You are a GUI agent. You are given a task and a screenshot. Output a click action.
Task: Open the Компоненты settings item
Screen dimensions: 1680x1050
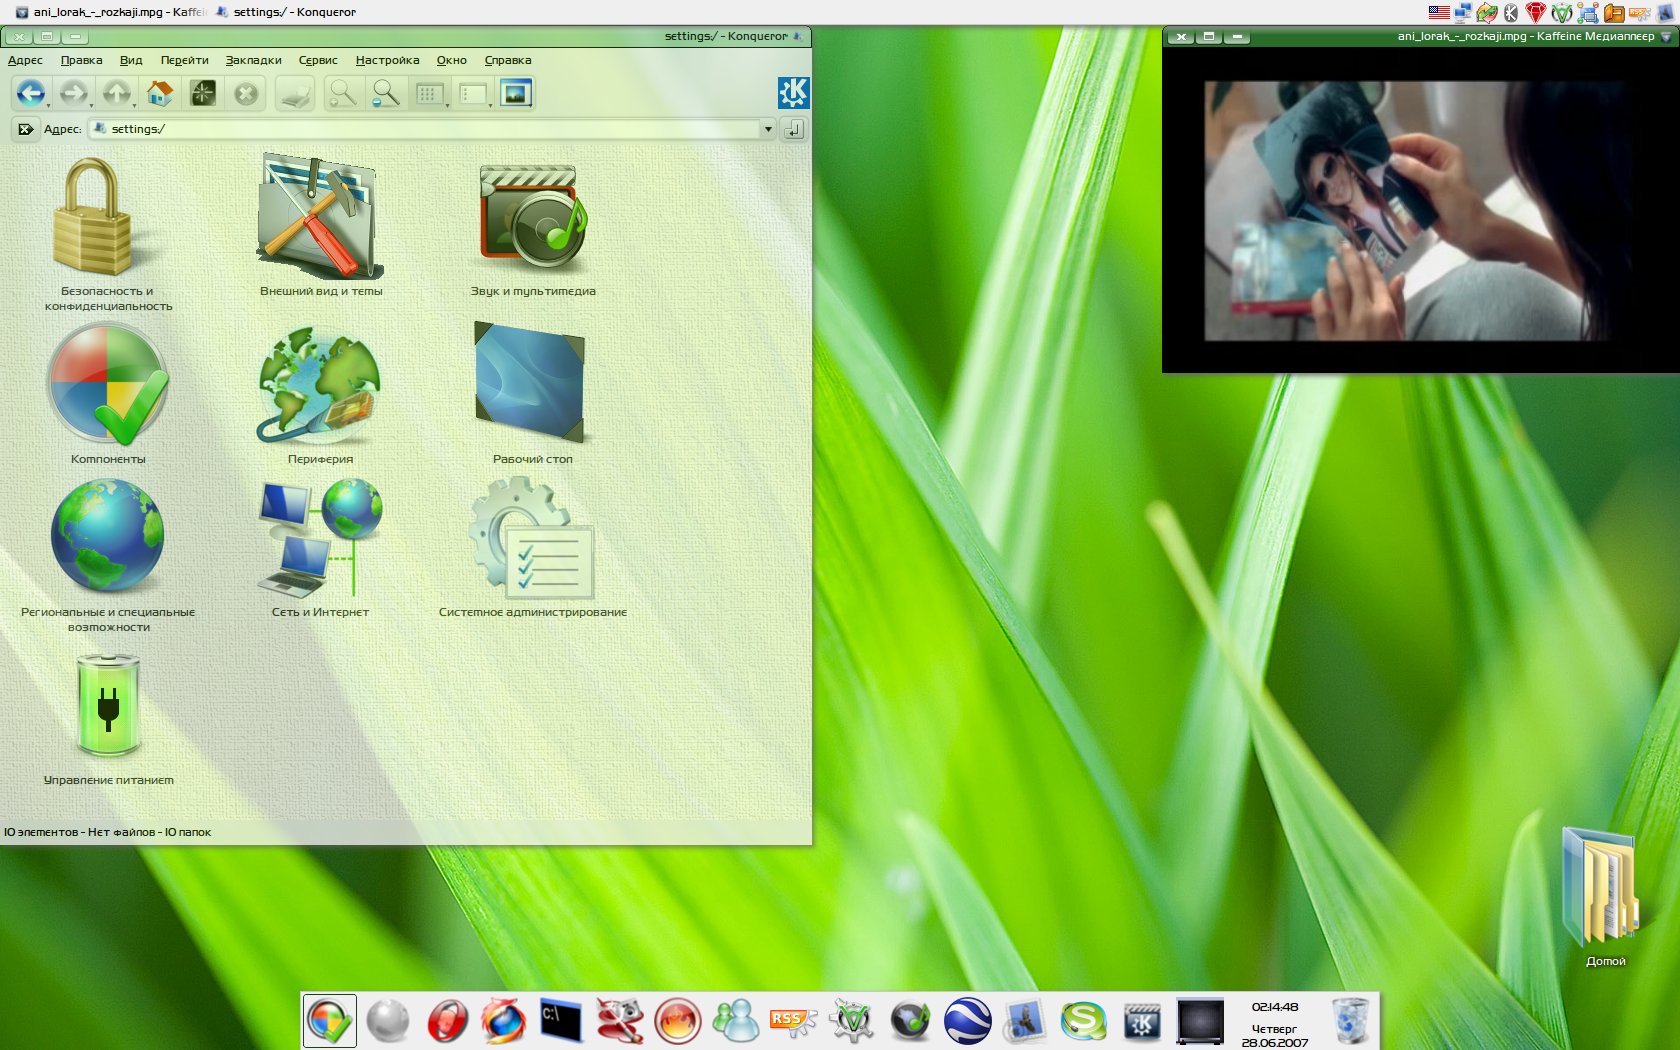[108, 395]
